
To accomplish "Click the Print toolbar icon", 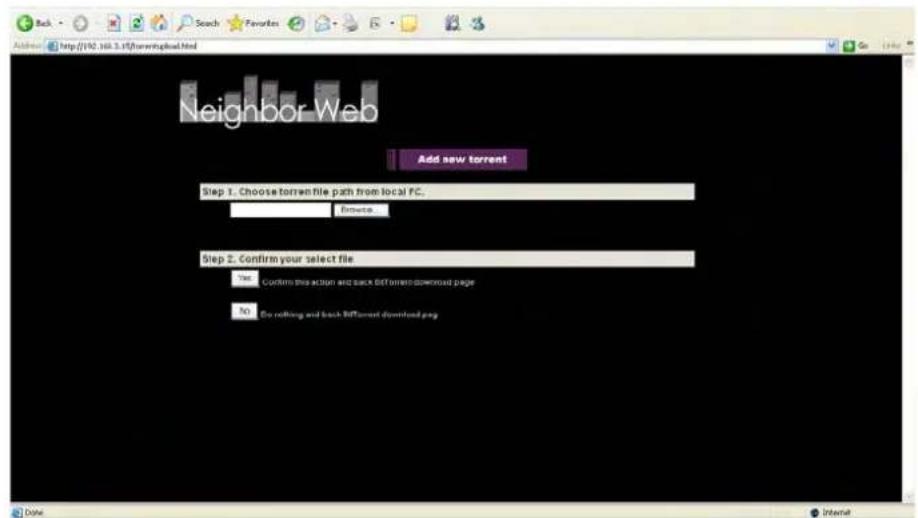I will [351, 23].
